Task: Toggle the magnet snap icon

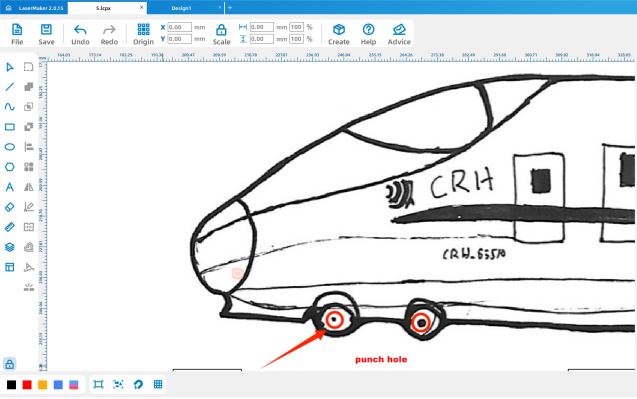Action: (138, 384)
